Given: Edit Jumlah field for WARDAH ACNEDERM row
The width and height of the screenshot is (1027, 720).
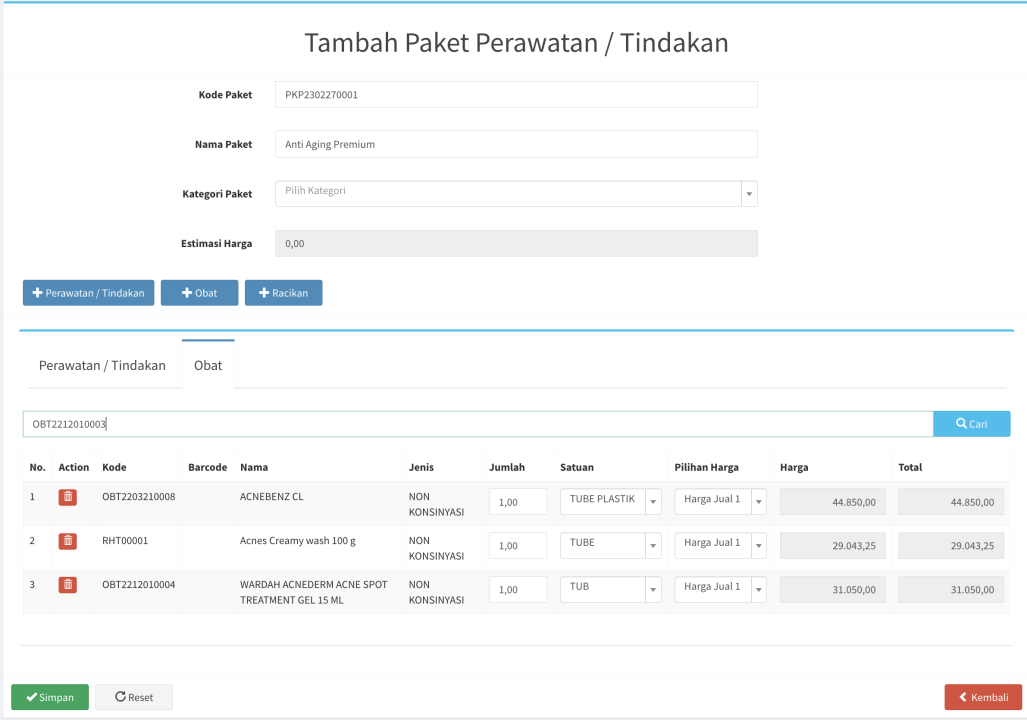Looking at the screenshot, I should point(518,590).
